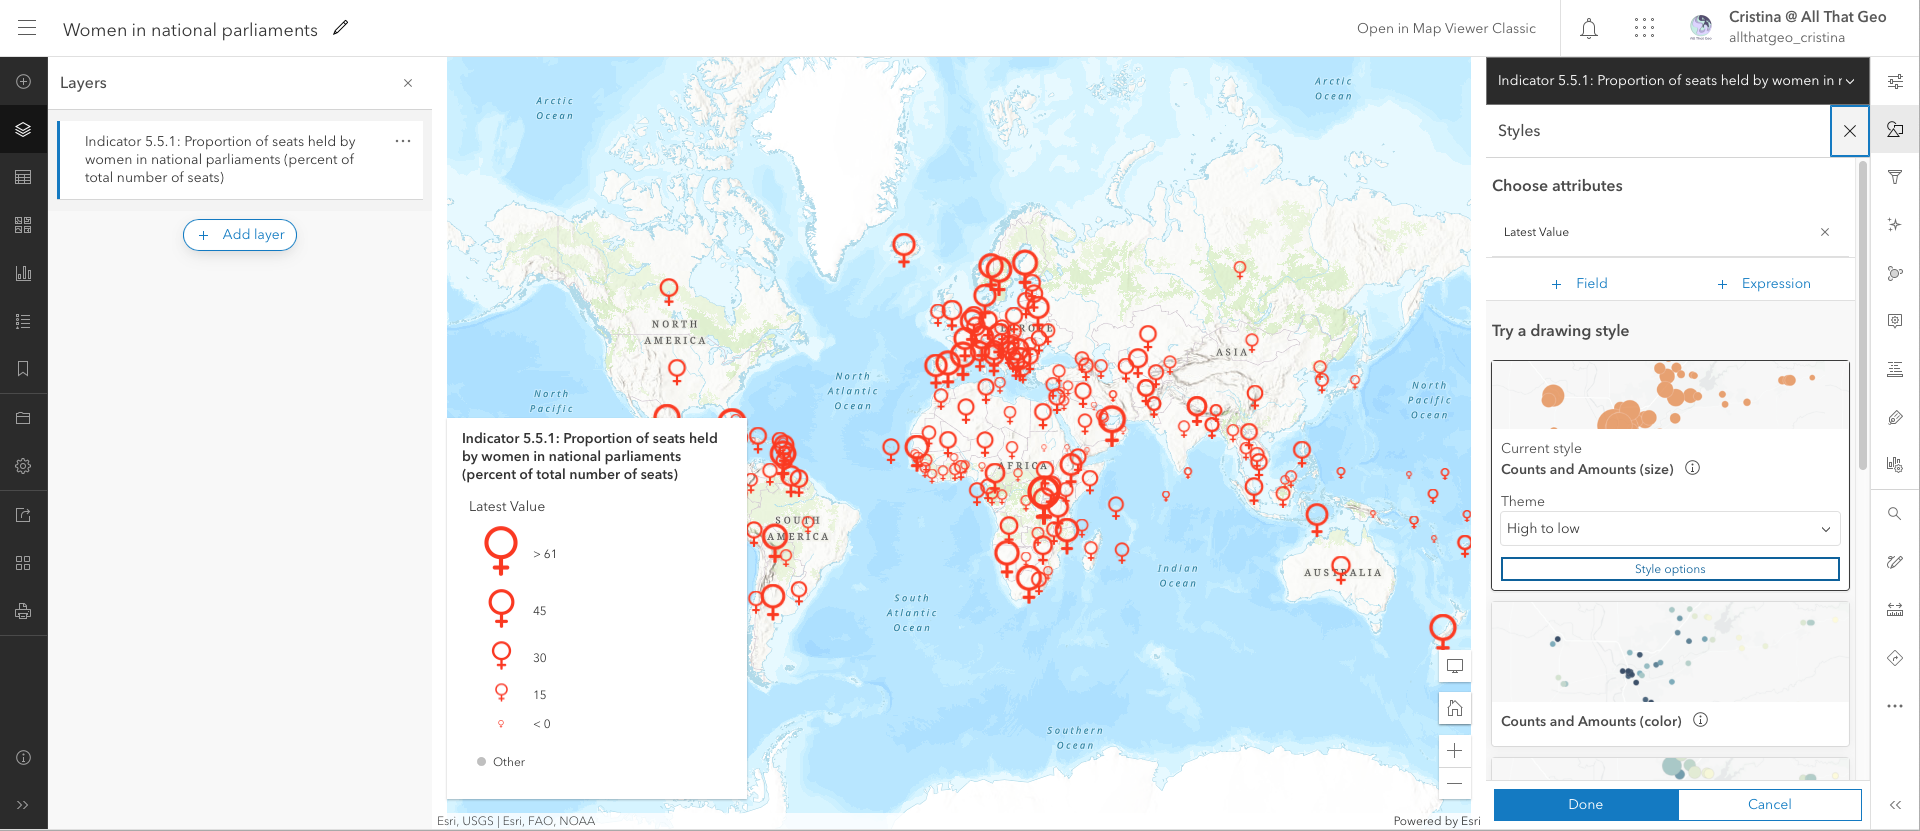Click the map Home default extent button
Viewport: 1920px width, 831px height.
(x=1455, y=709)
